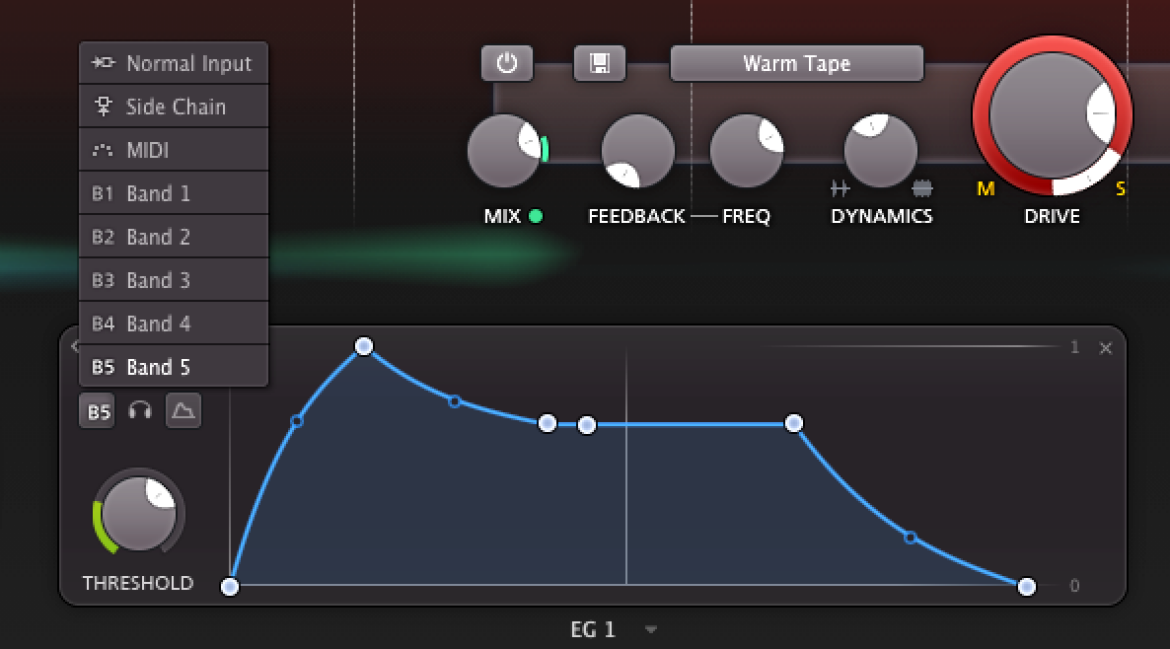
Task: Click the M mid drive label
Action: pyautogui.click(x=986, y=189)
